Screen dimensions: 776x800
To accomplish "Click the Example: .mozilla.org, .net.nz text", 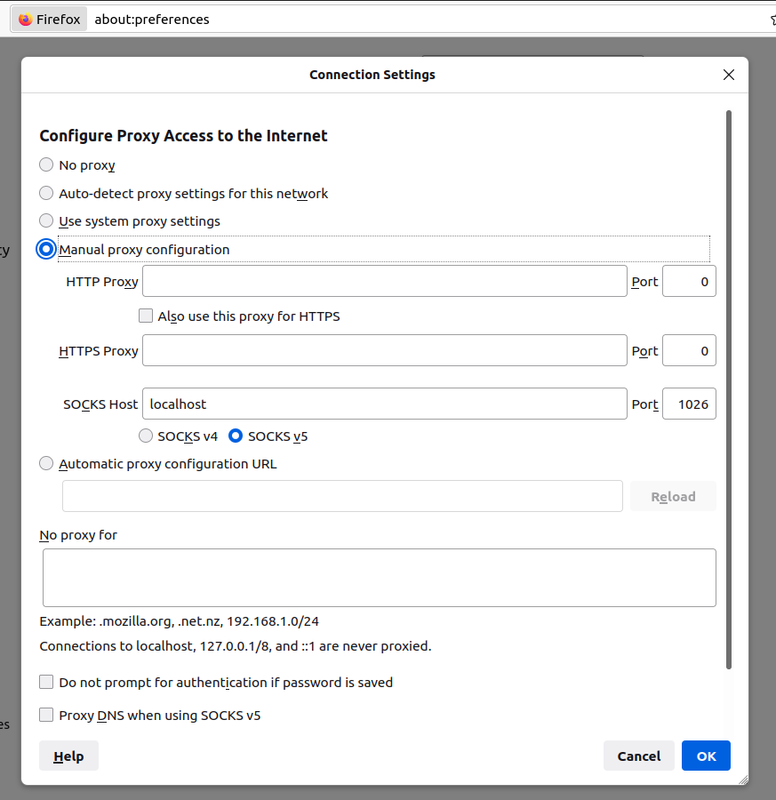I will click(x=179, y=621).
